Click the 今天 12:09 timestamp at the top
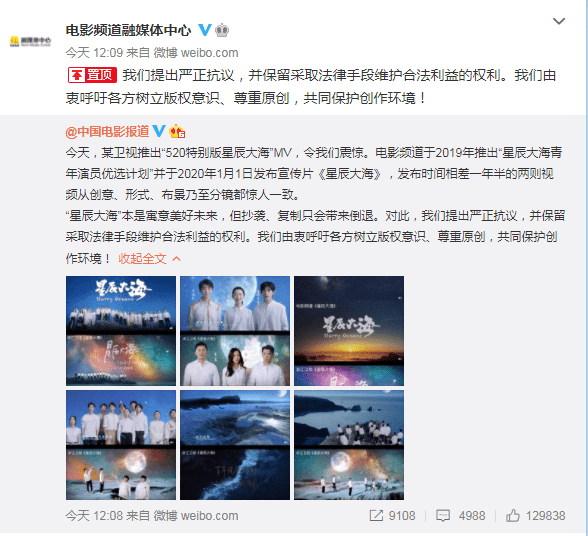588x536 pixels. coord(94,53)
